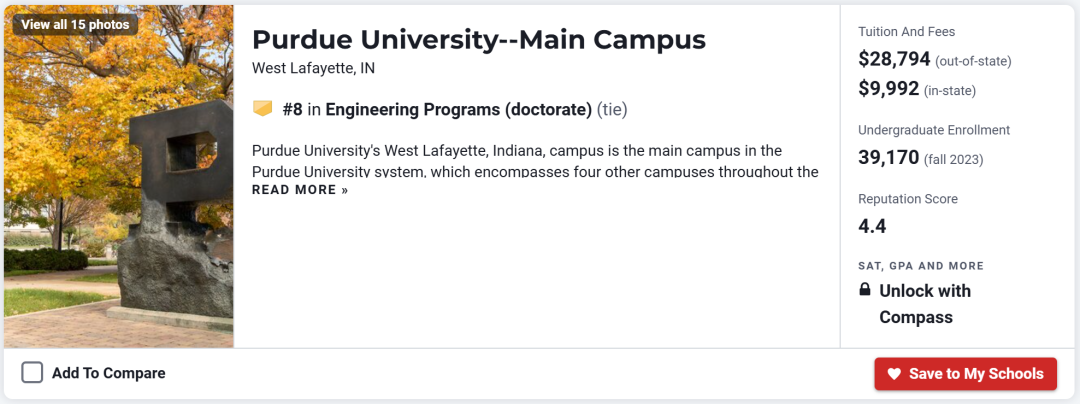The width and height of the screenshot is (1080, 404).
Task: Click the 4.4 reputation score value
Action: point(872,226)
